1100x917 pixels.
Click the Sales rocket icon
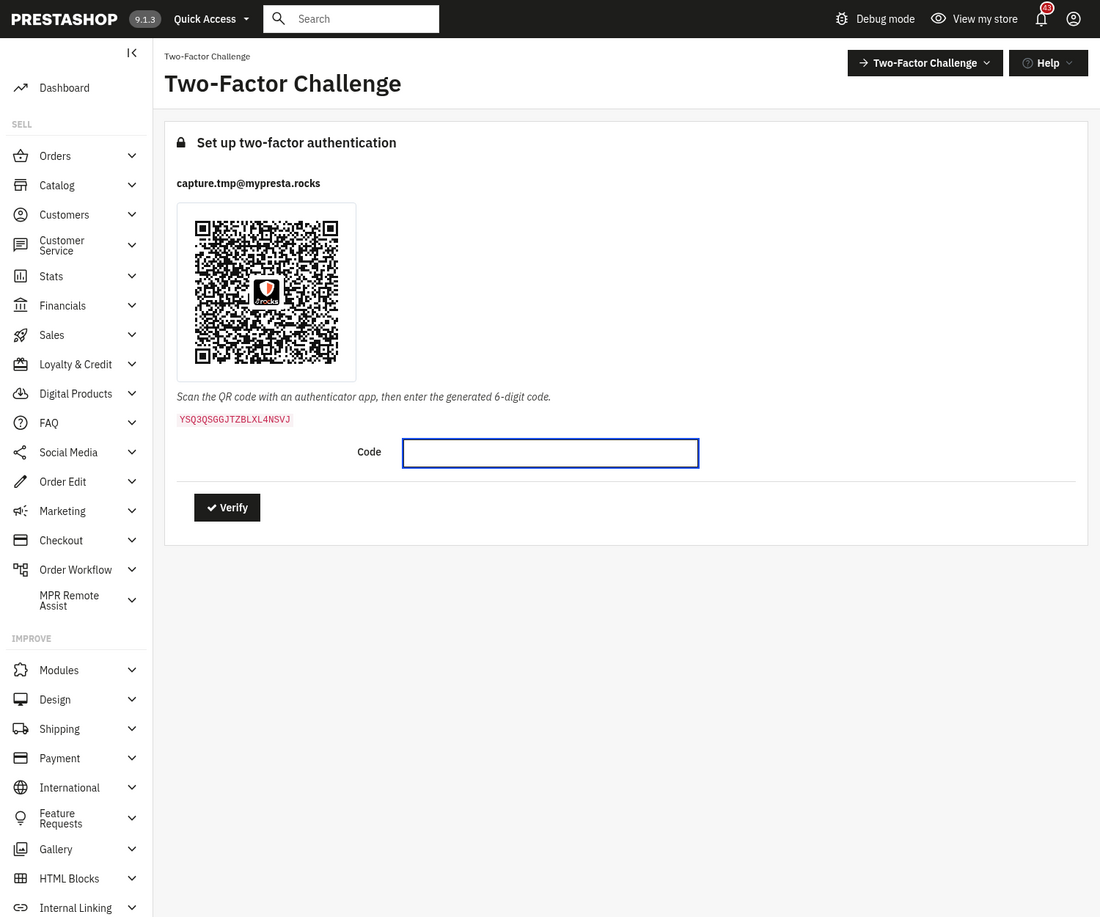(x=20, y=335)
